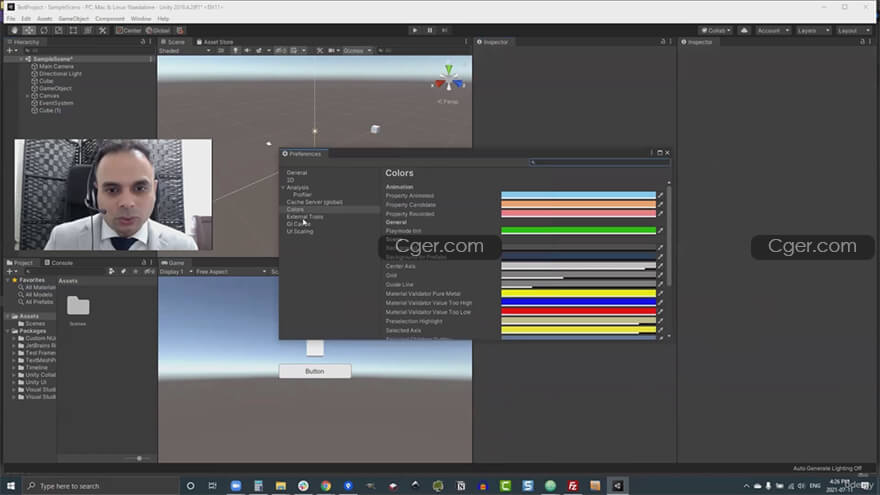This screenshot has width=880, height=495.
Task: Open the Window menu
Action: [x=141, y=19]
